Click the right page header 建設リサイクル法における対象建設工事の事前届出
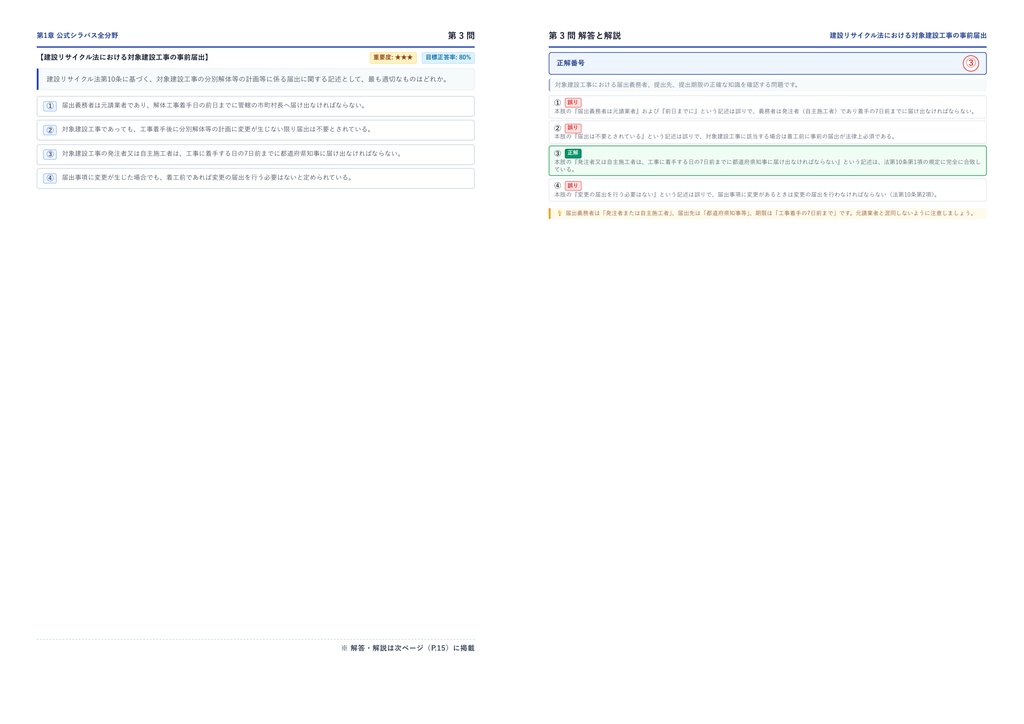 [x=908, y=35]
